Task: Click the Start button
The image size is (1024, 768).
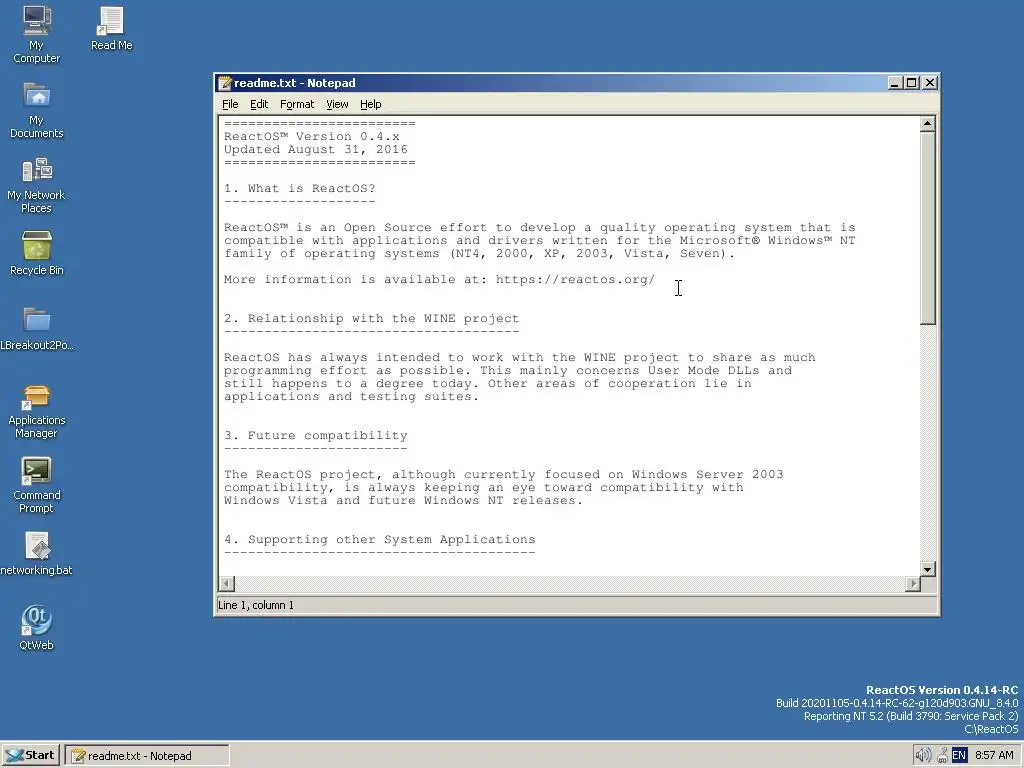Action: [x=31, y=756]
